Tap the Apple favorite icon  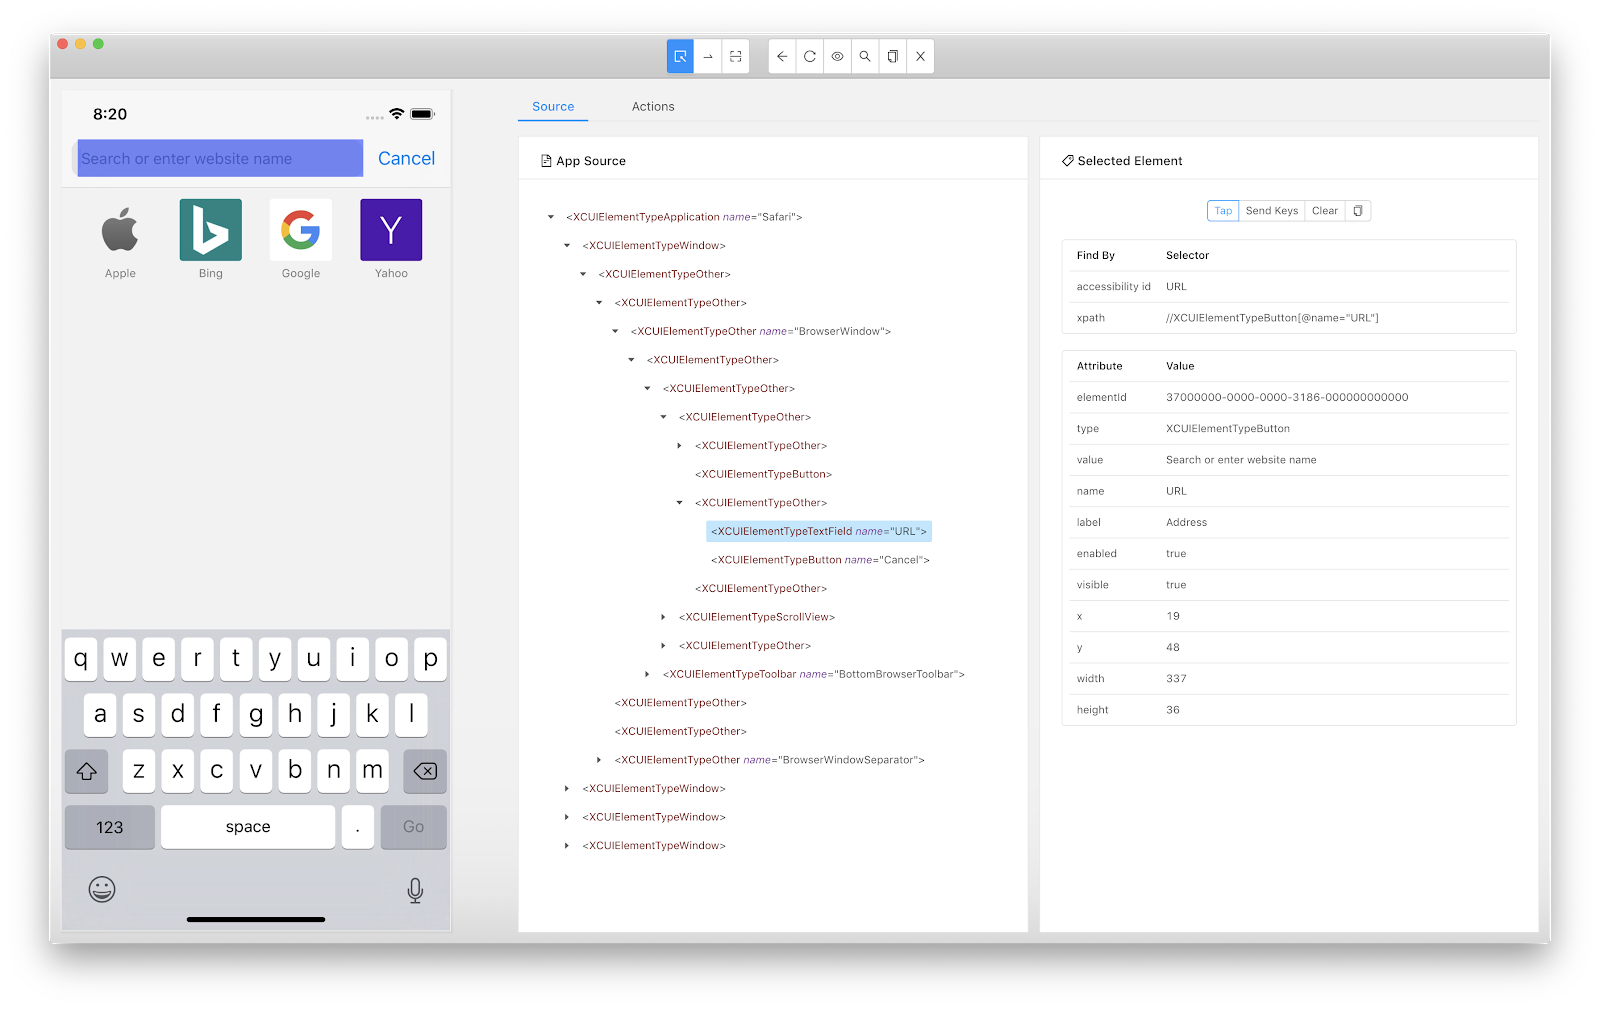coord(120,231)
